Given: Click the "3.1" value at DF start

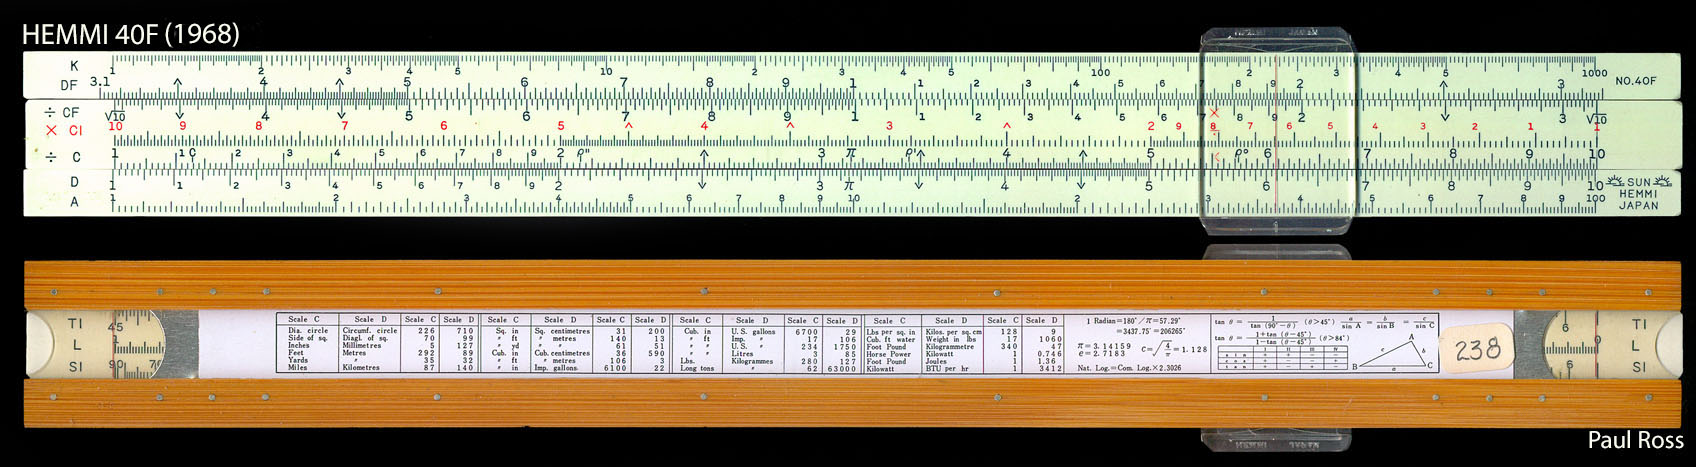Looking at the screenshot, I should [x=99, y=81].
